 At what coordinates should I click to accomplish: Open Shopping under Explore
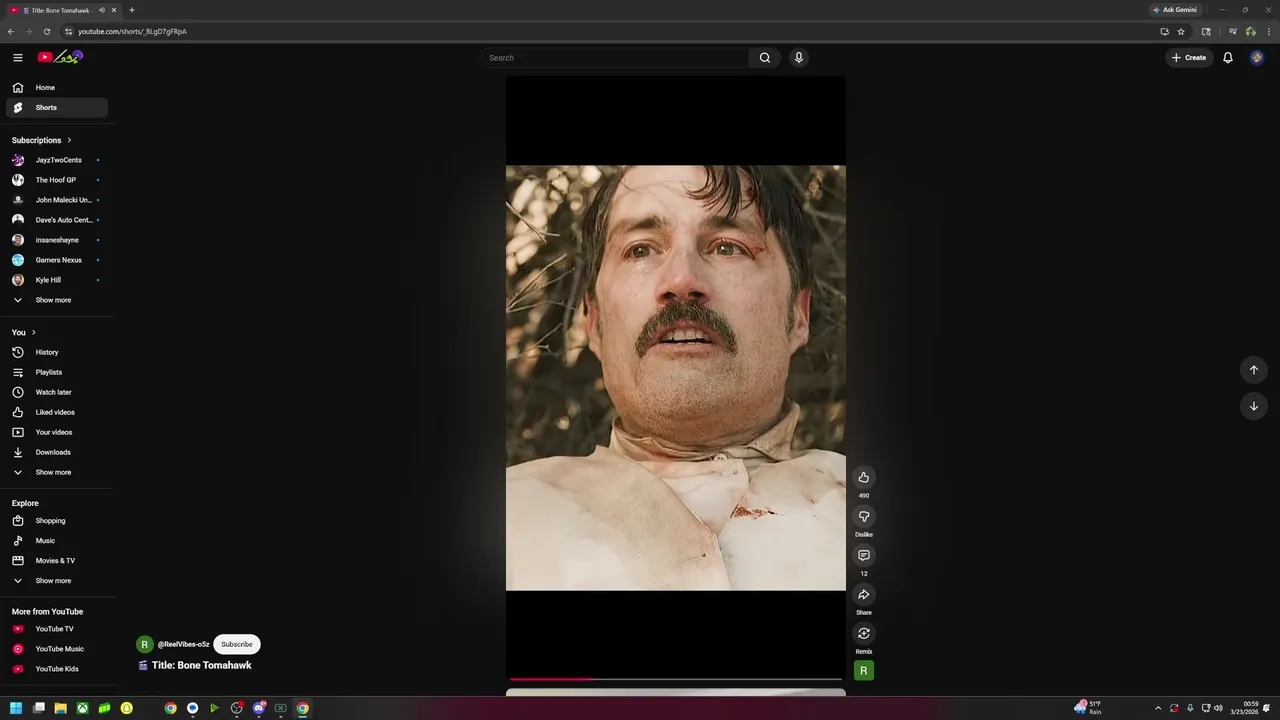click(x=57, y=521)
